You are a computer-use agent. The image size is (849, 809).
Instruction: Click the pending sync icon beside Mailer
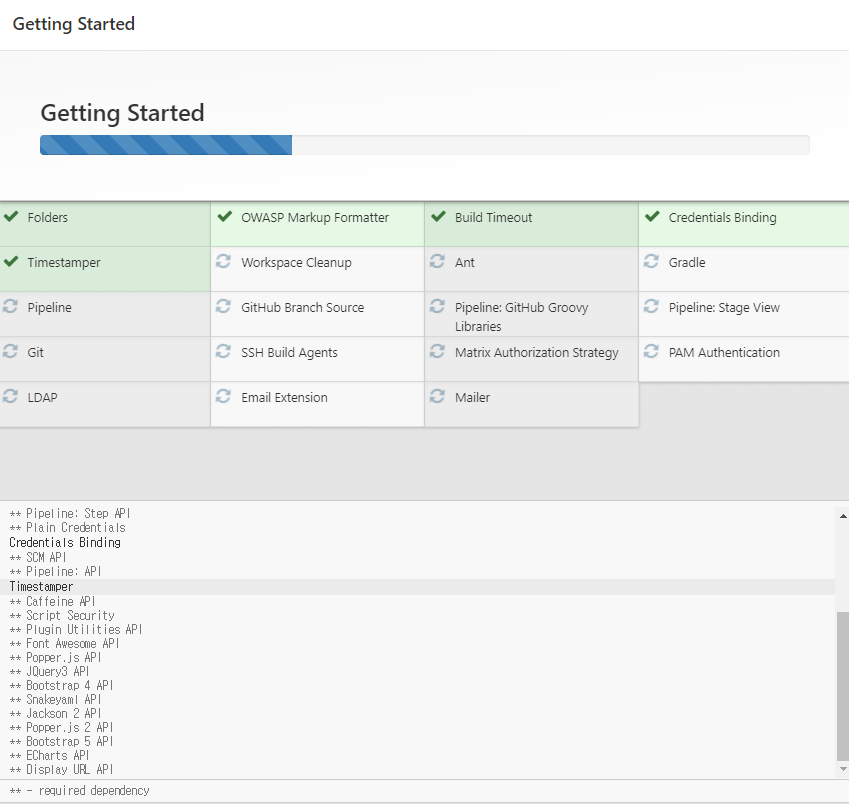[437, 396]
